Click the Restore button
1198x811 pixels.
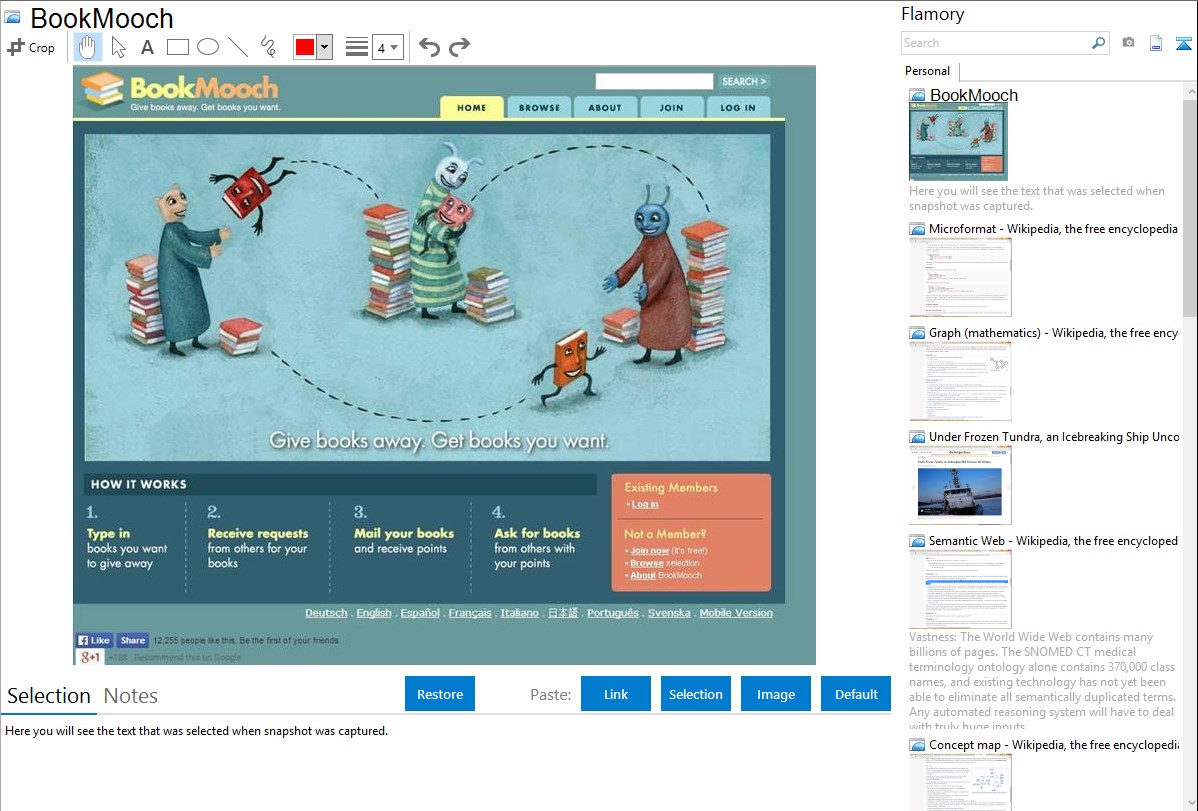[440, 694]
